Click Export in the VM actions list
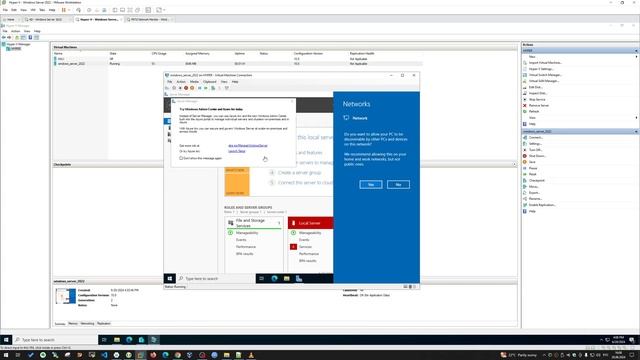The image size is (640, 360). click(x=534, y=193)
